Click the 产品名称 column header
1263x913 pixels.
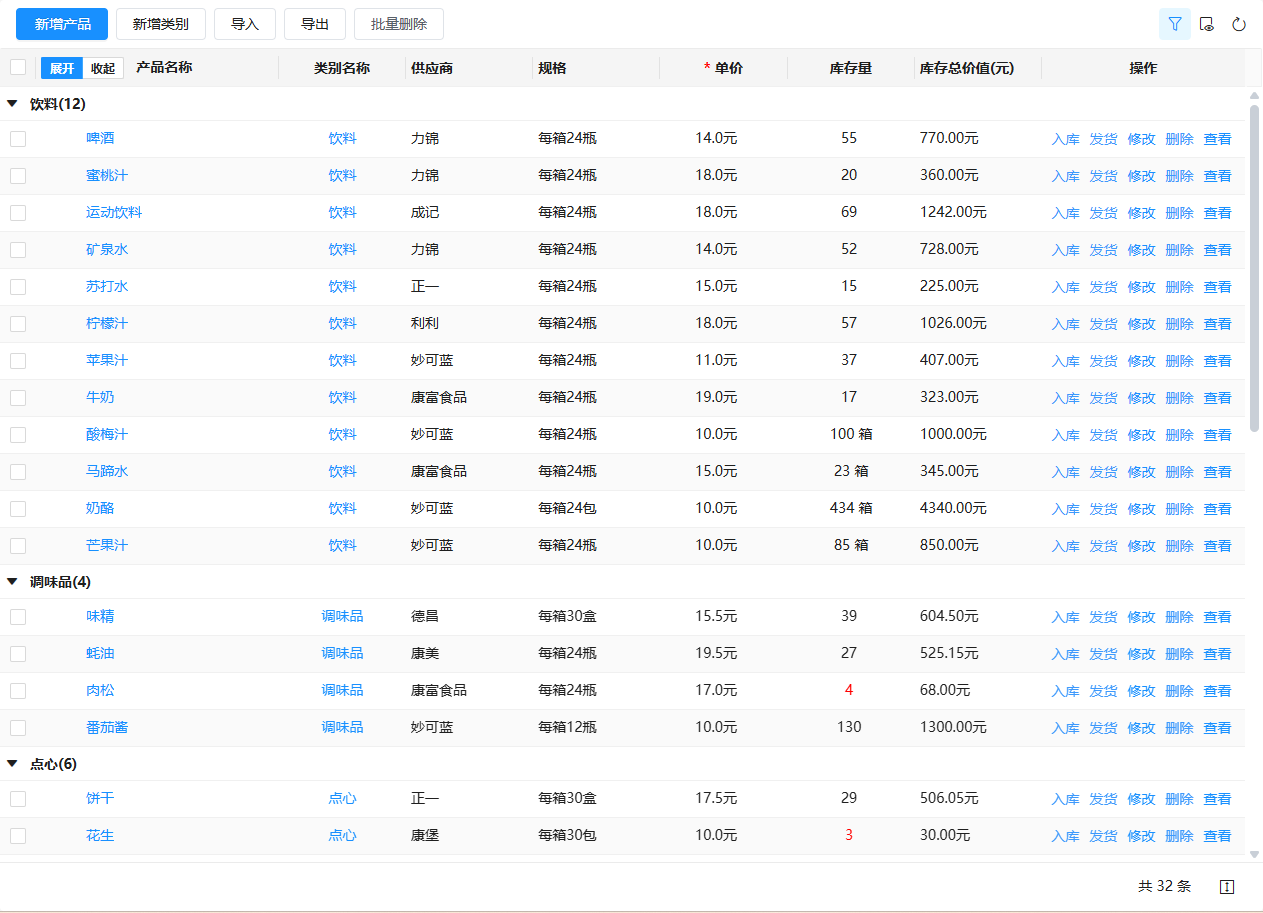pyautogui.click(x=164, y=68)
